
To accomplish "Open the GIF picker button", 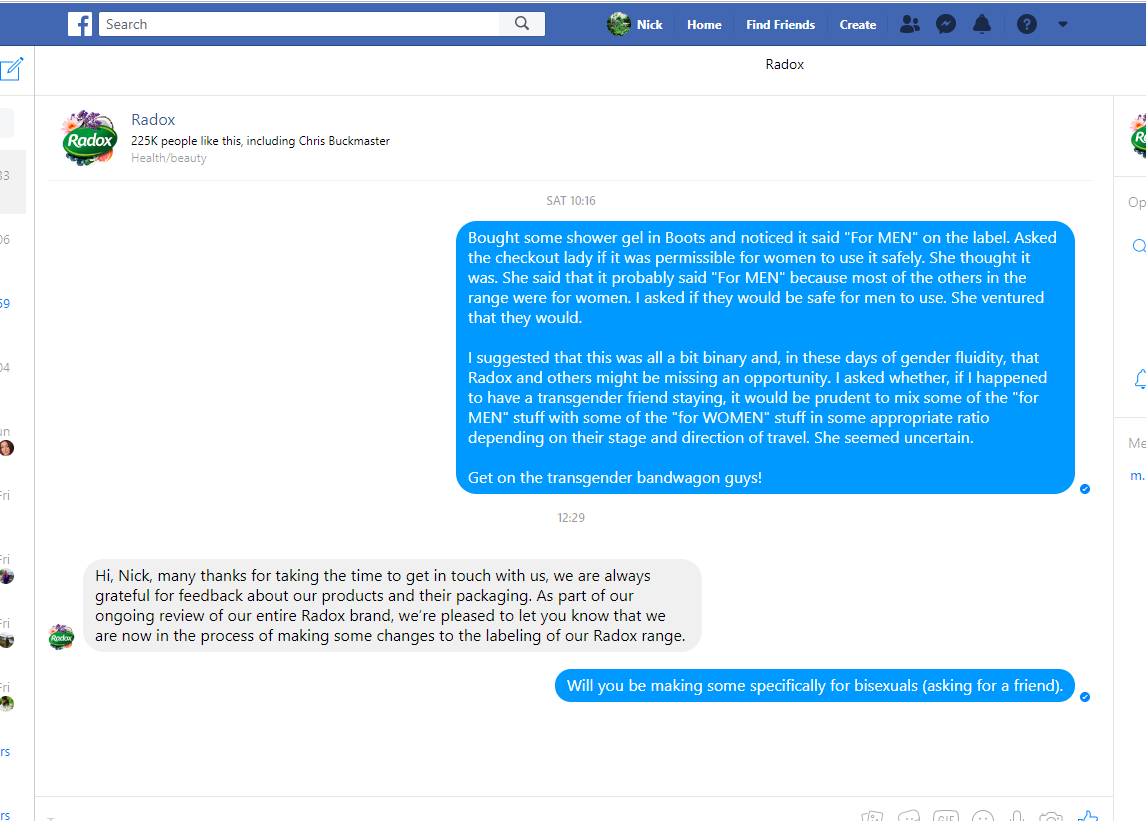I will click(x=946, y=816).
